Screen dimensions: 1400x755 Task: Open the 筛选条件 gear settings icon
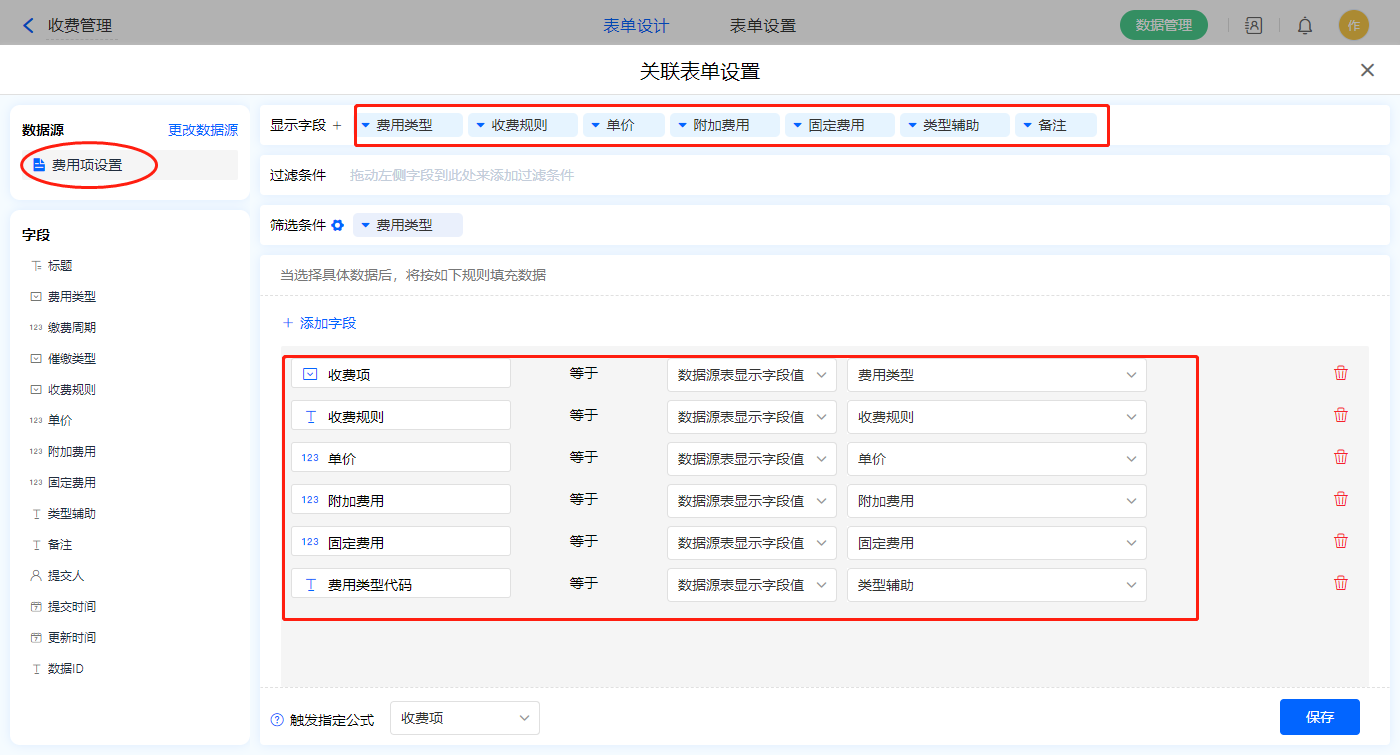[x=338, y=226]
